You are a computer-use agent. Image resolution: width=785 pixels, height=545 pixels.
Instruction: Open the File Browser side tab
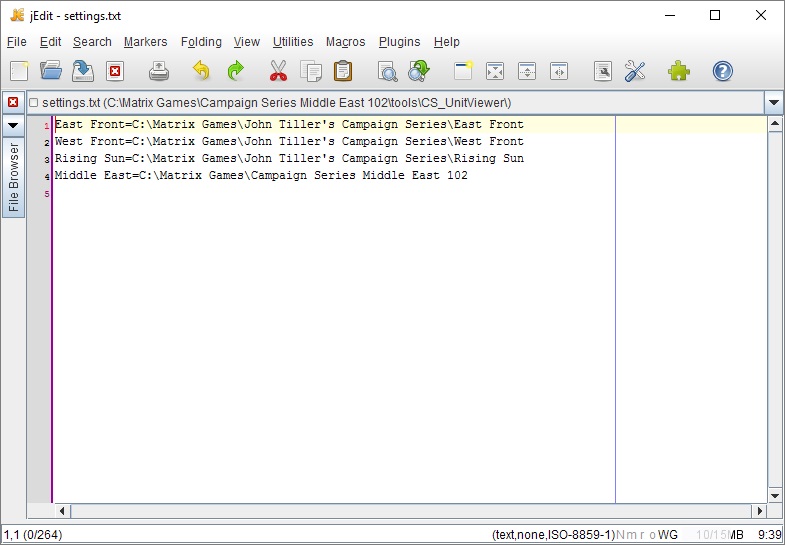coord(14,177)
